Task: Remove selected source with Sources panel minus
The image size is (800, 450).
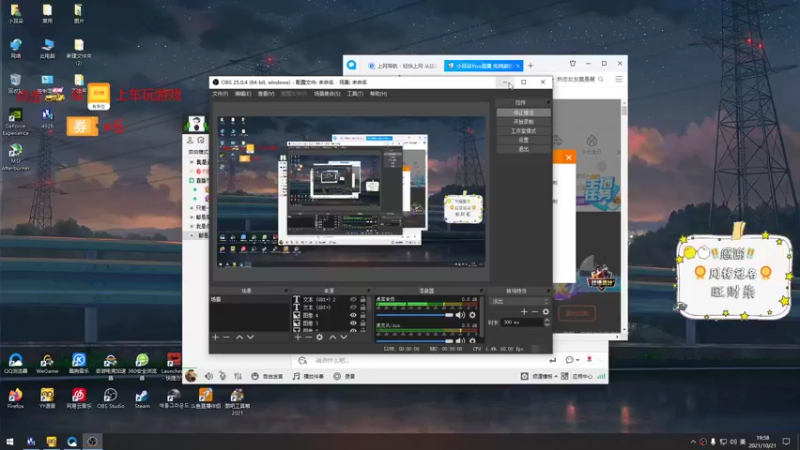Action: tap(308, 337)
